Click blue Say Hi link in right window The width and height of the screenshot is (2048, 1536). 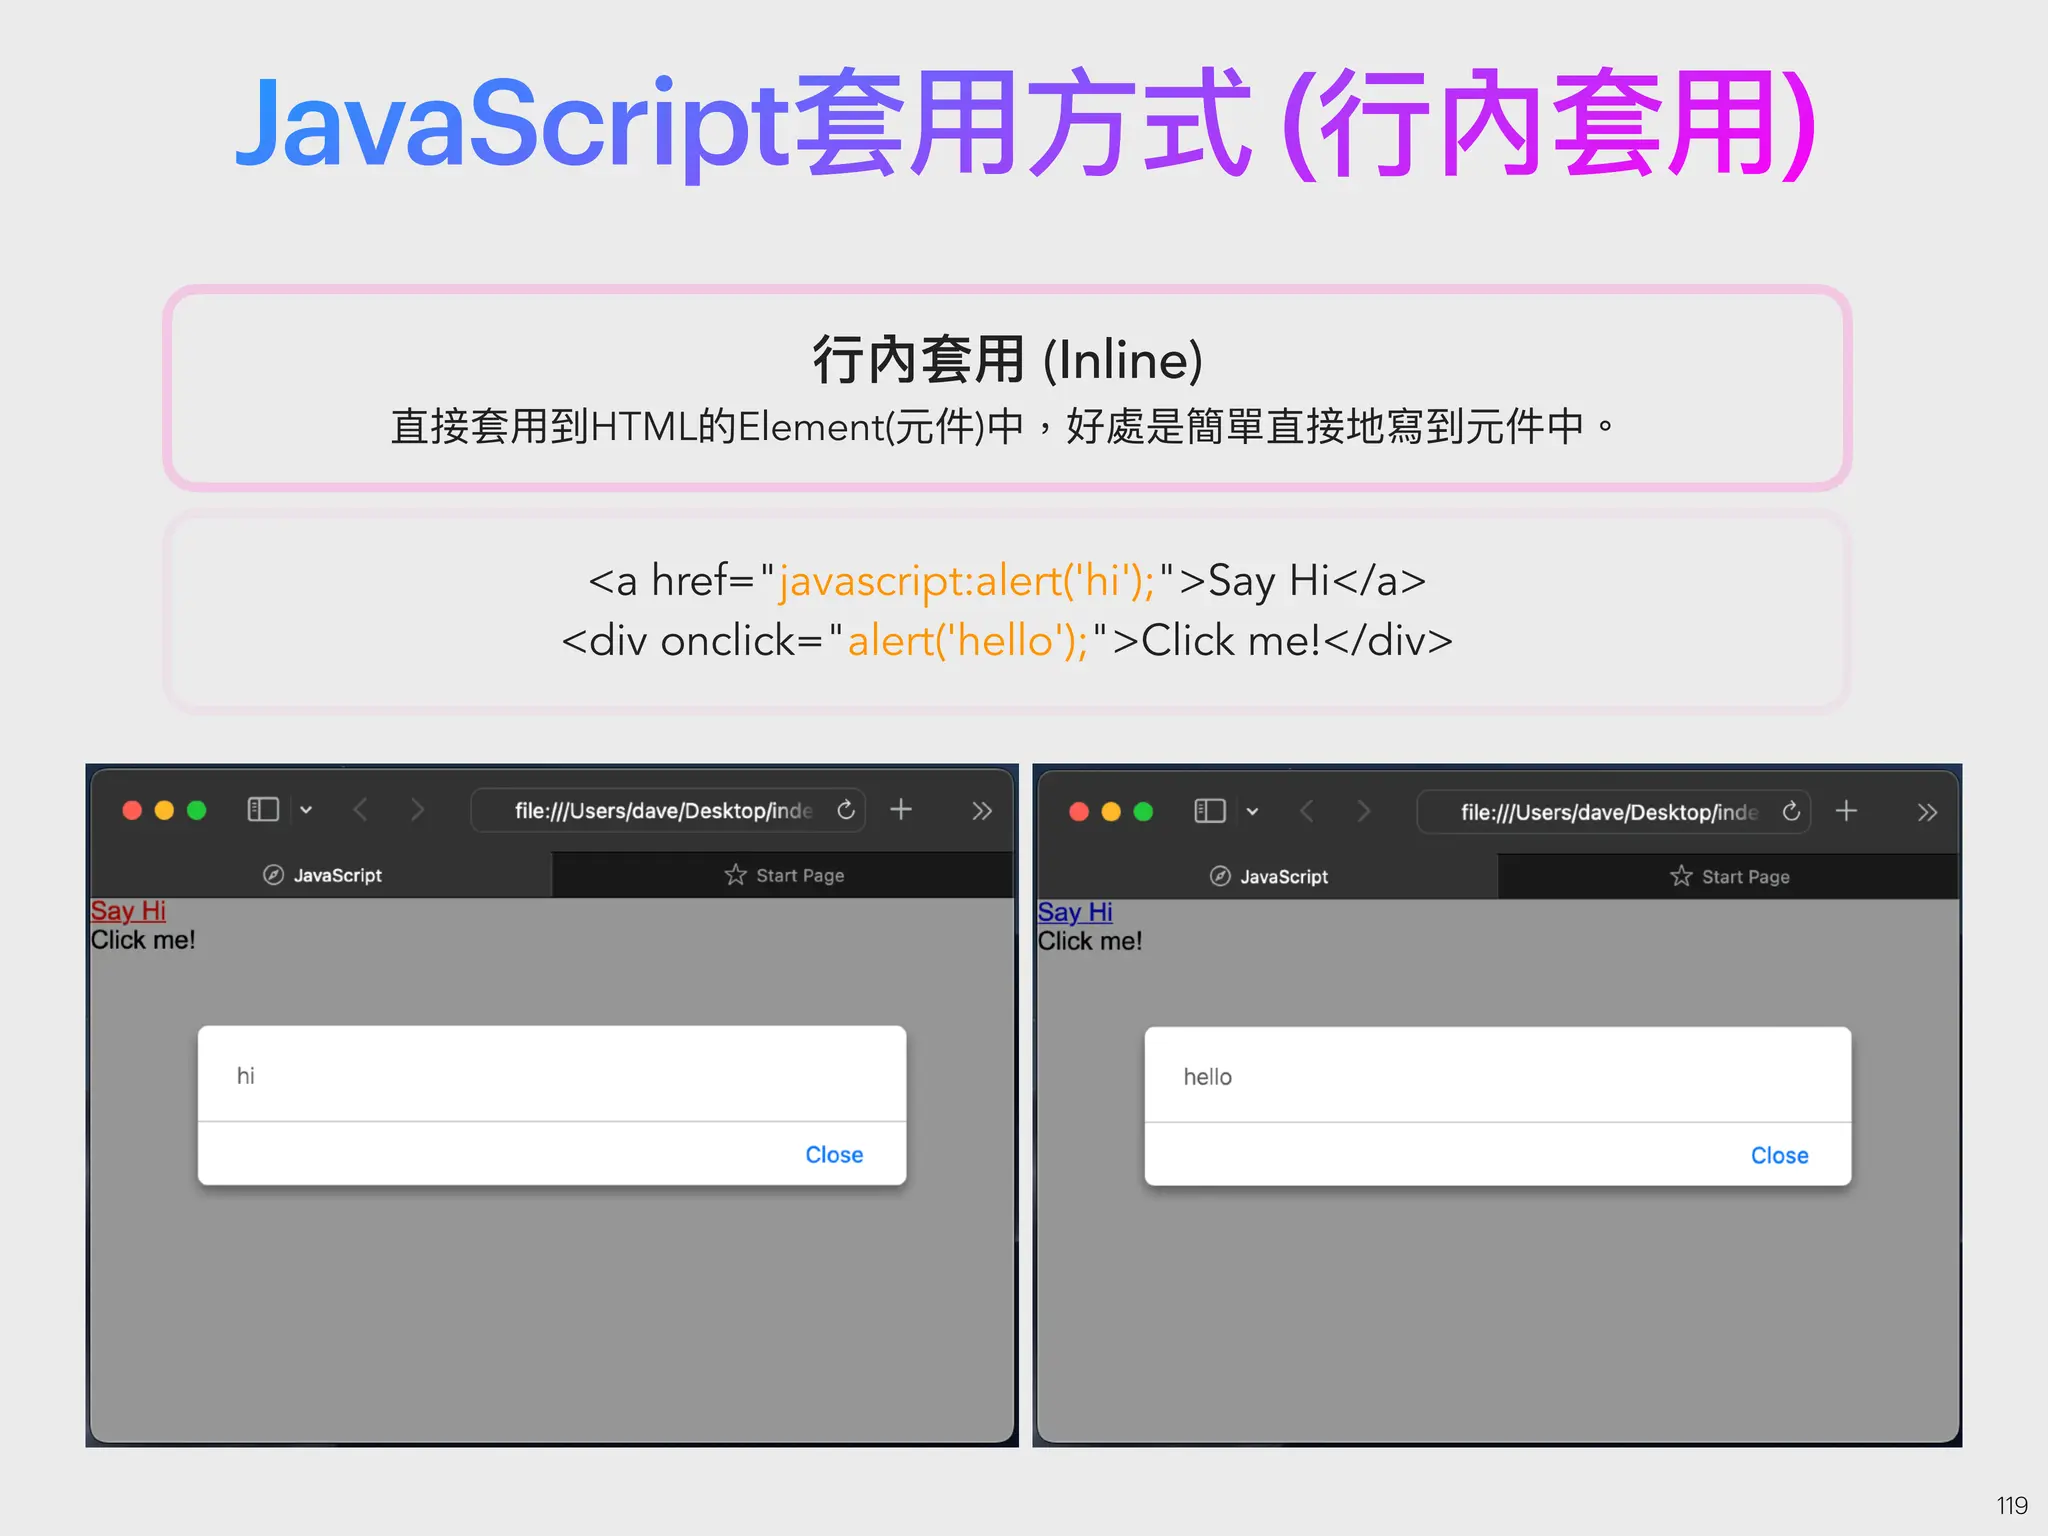1075,912
